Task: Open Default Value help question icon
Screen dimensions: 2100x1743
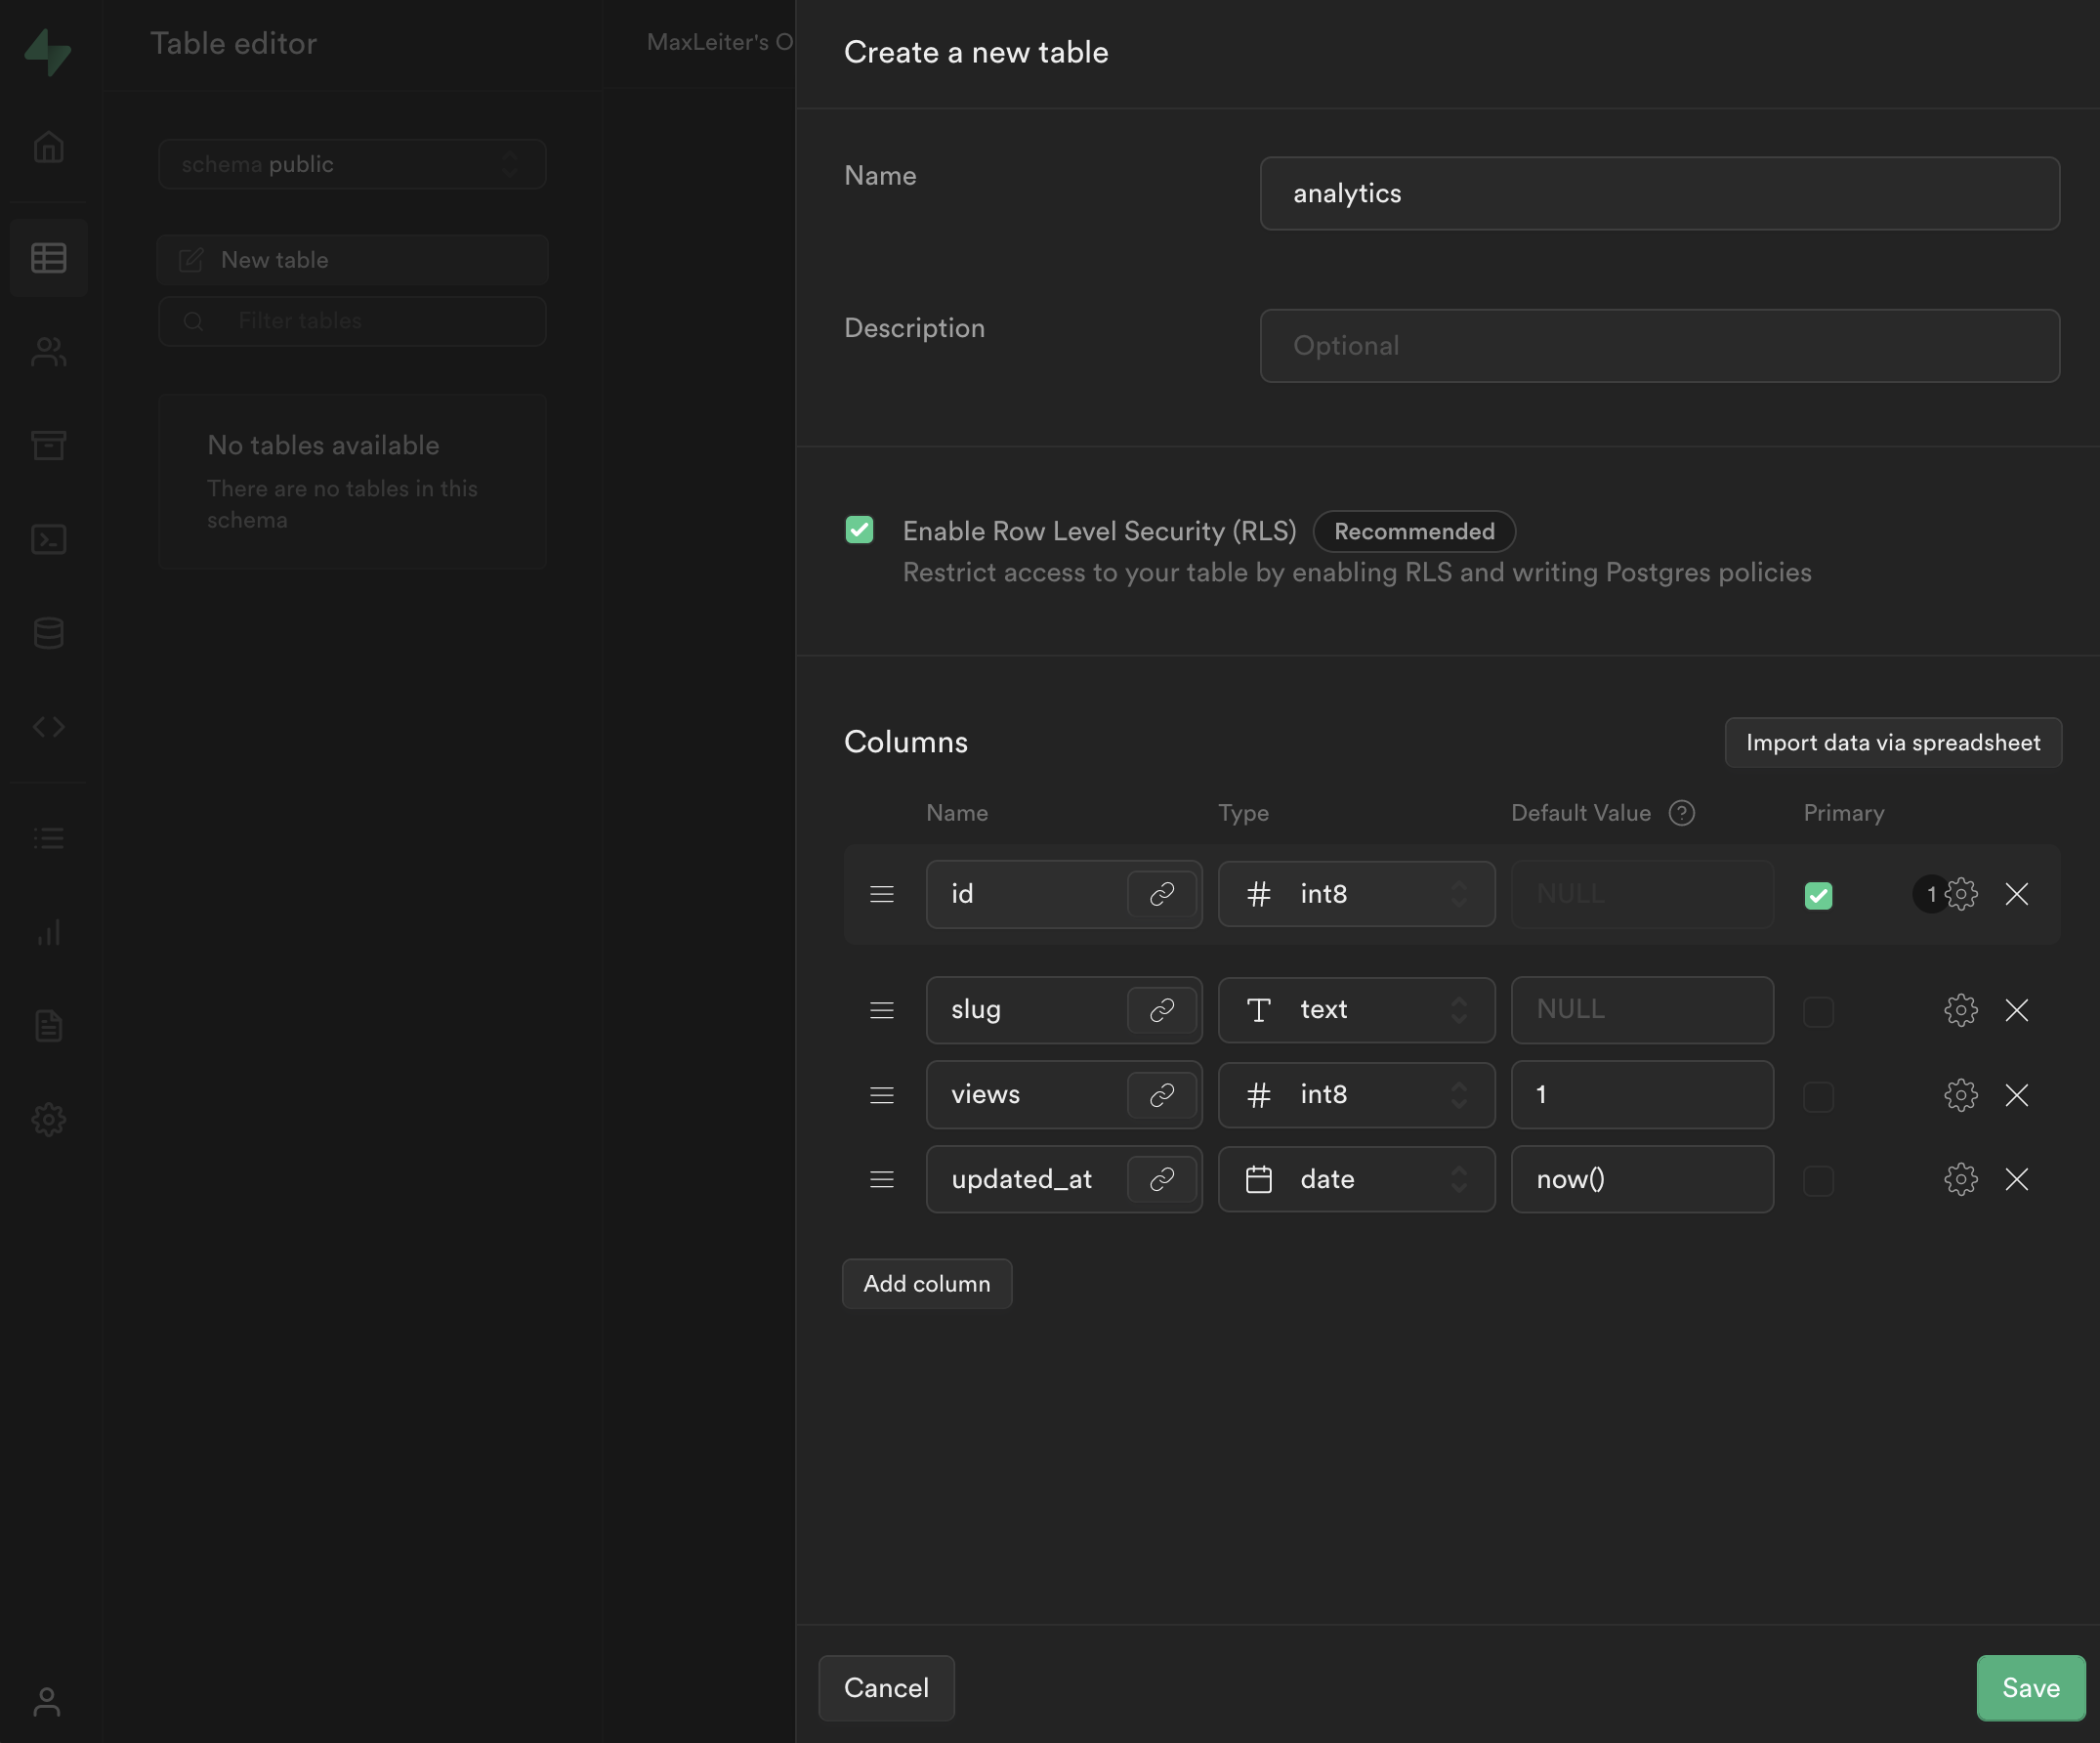Action: click(1682, 813)
